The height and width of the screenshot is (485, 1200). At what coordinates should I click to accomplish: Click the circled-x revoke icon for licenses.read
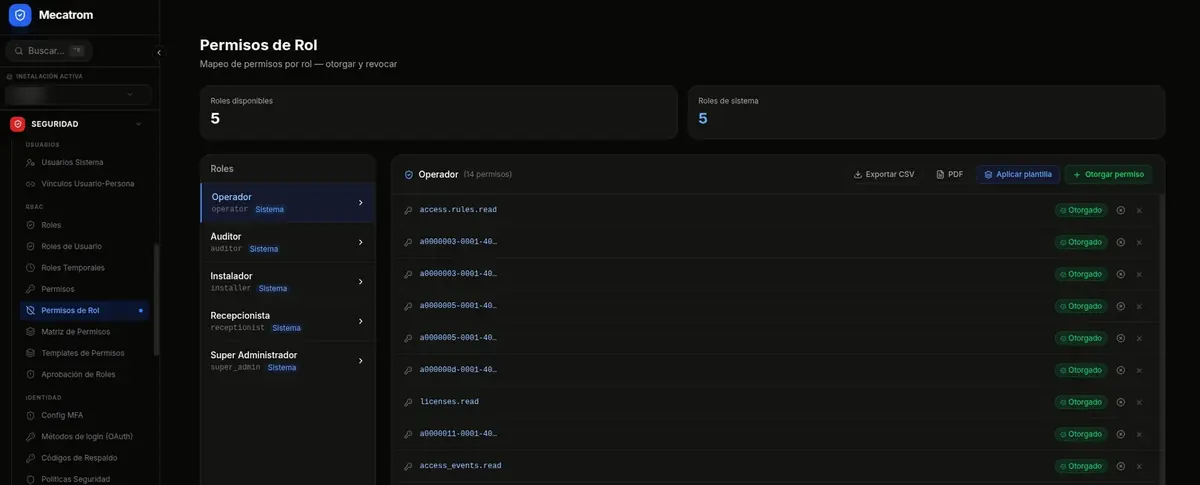point(1121,402)
